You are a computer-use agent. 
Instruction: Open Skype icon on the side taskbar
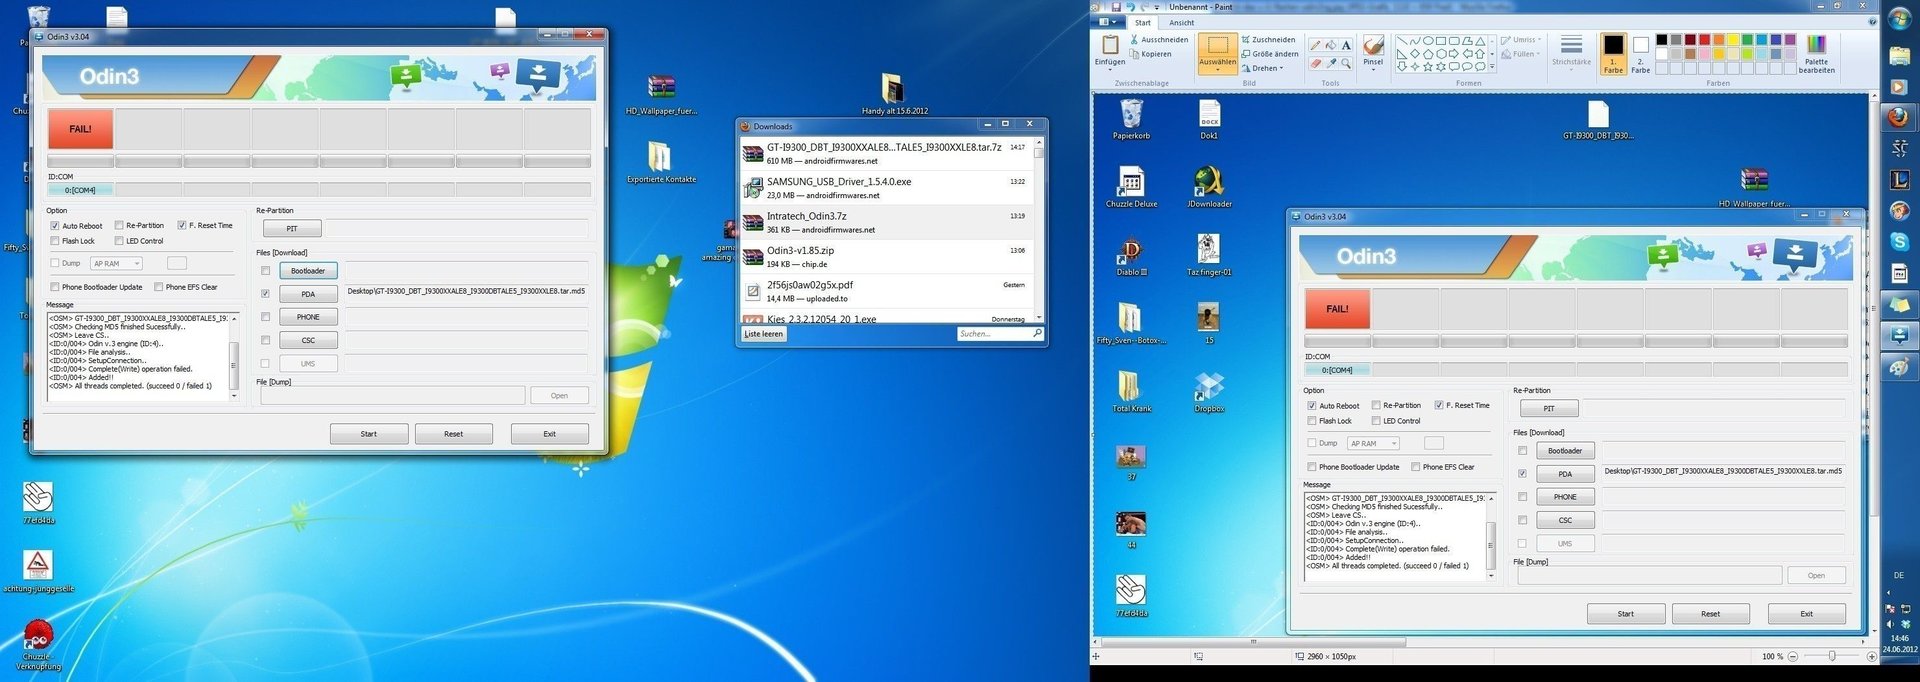[x=1899, y=241]
